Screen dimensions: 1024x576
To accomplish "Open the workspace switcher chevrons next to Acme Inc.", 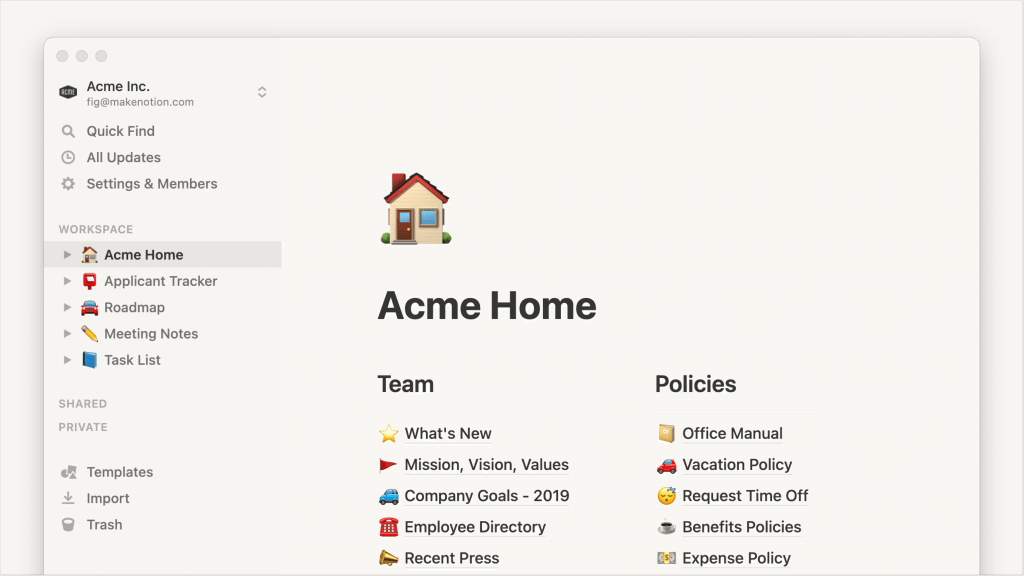I will pyautogui.click(x=261, y=91).
